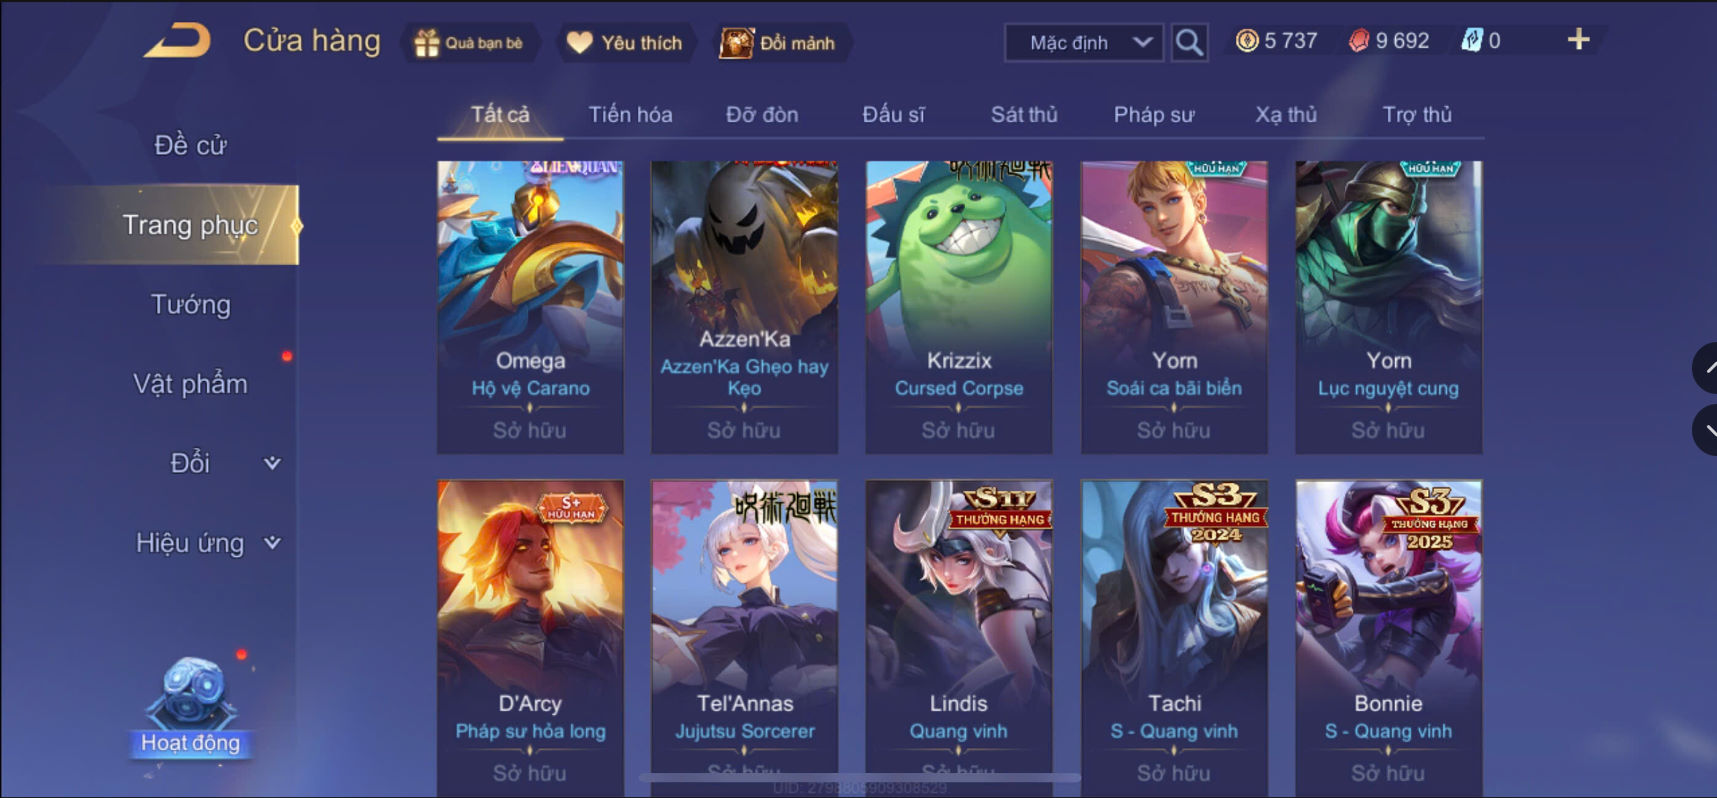The height and width of the screenshot is (798, 1717).
Task: Click the up arrow on right edge
Action: point(1705,368)
